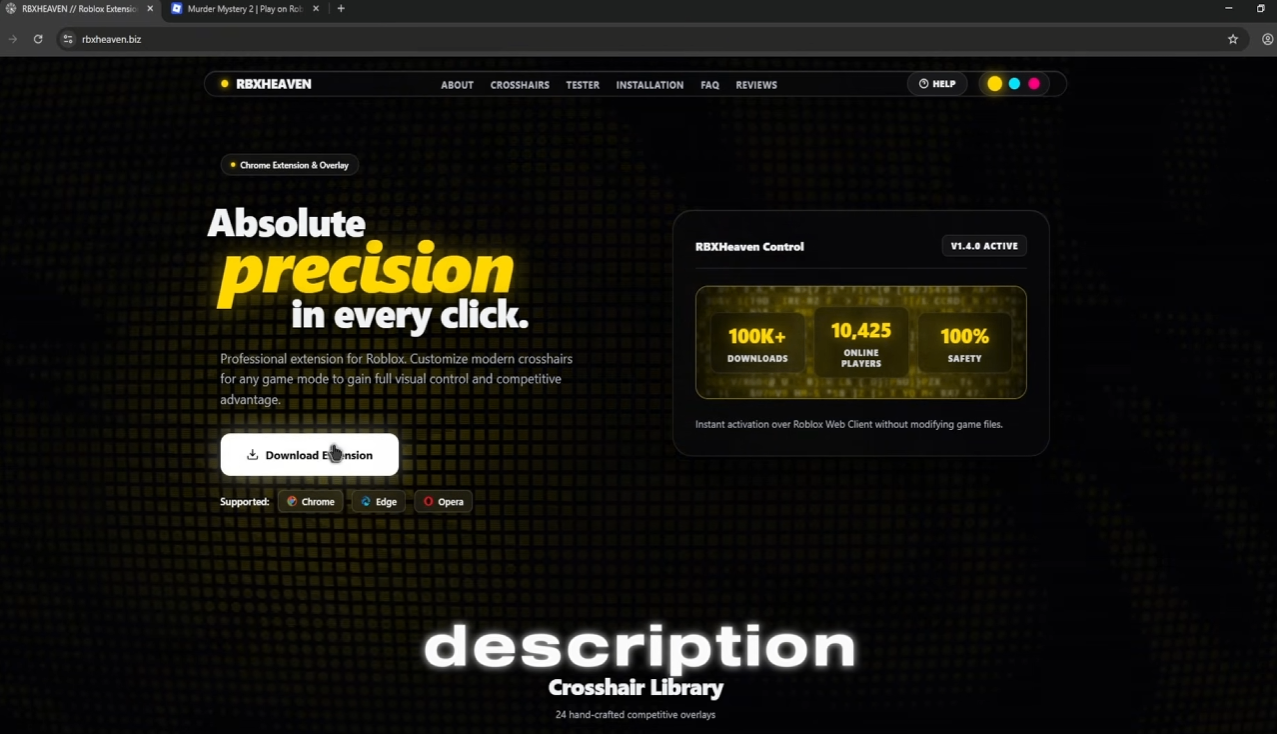The width and height of the screenshot is (1277, 734).
Task: Open the REVIEWS nav link
Action: point(756,85)
